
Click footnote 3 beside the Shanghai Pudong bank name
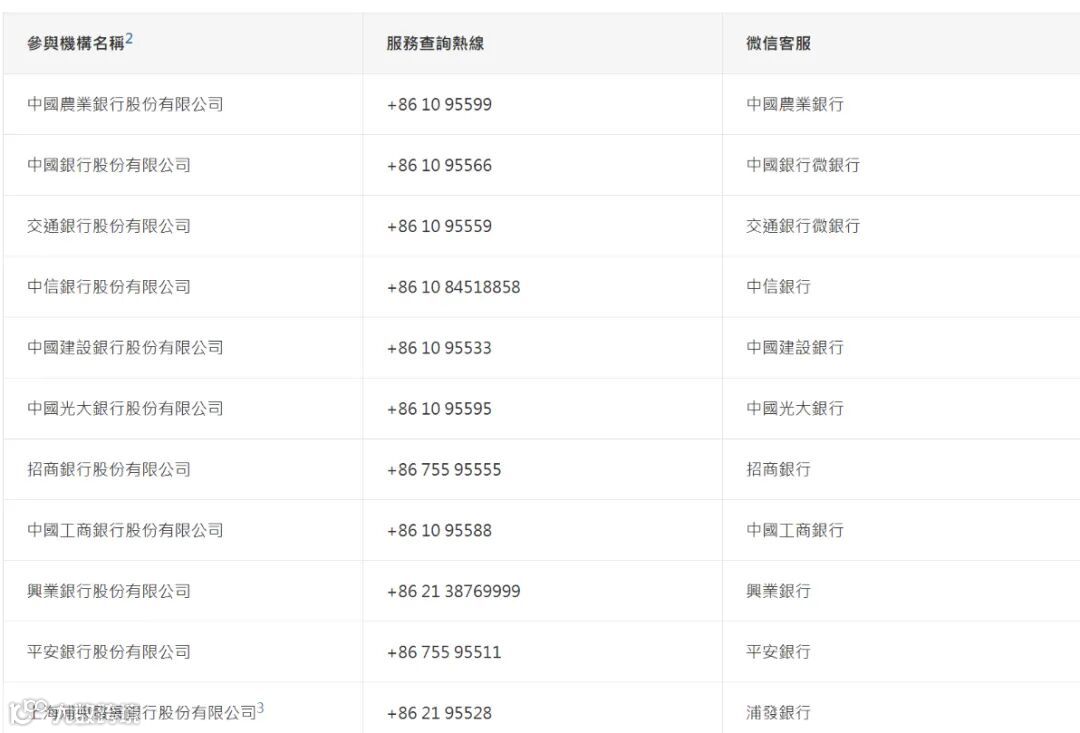click(x=260, y=708)
